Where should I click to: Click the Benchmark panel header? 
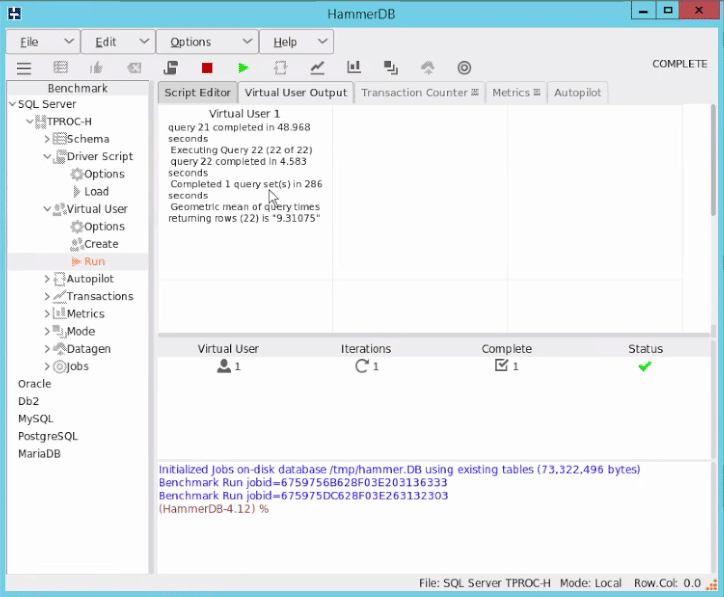click(78, 88)
